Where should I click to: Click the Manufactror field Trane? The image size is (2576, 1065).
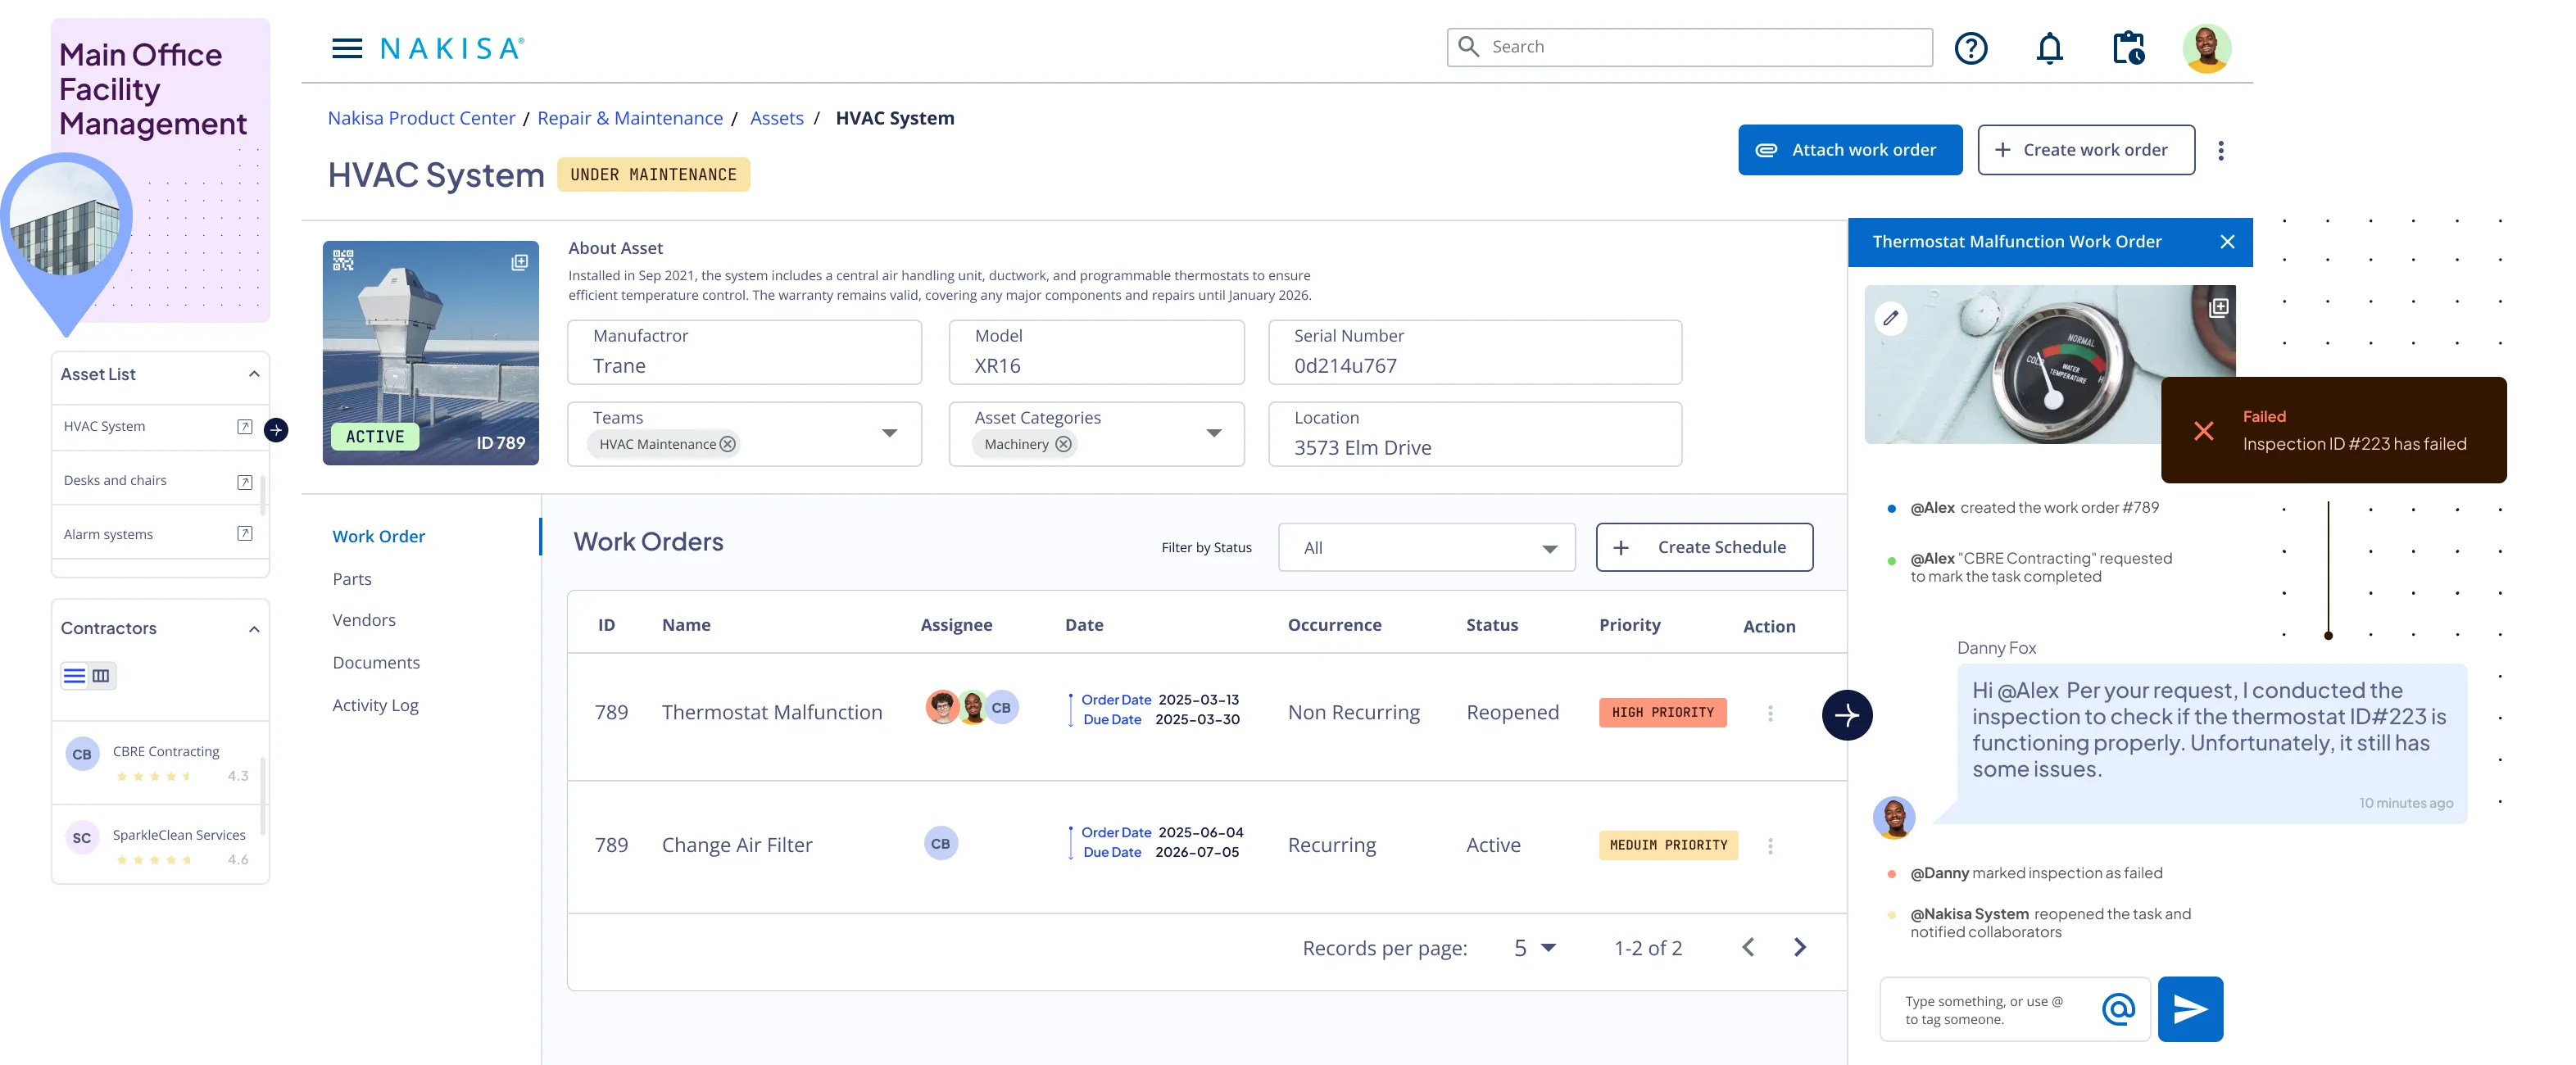pos(743,352)
